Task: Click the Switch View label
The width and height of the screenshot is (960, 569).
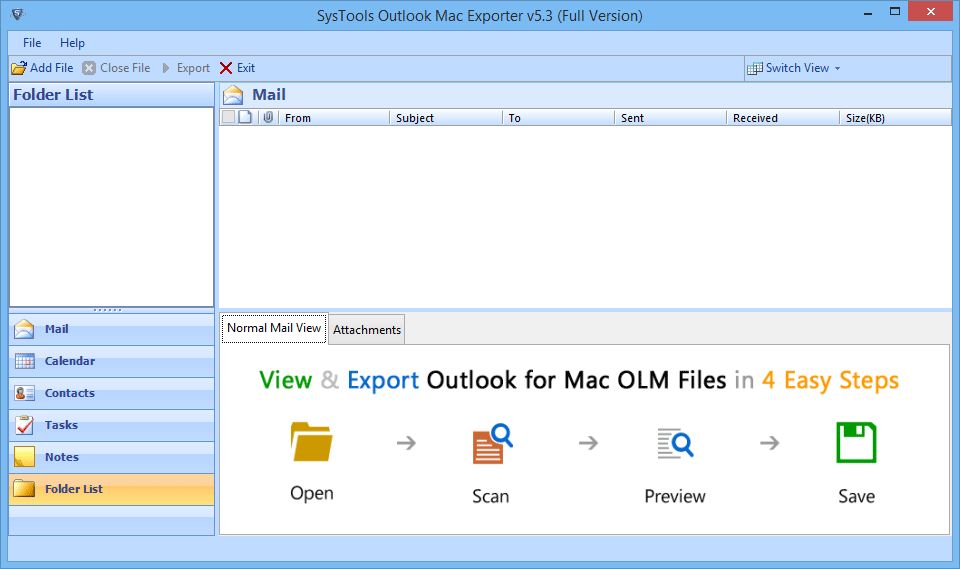Action: [x=797, y=68]
